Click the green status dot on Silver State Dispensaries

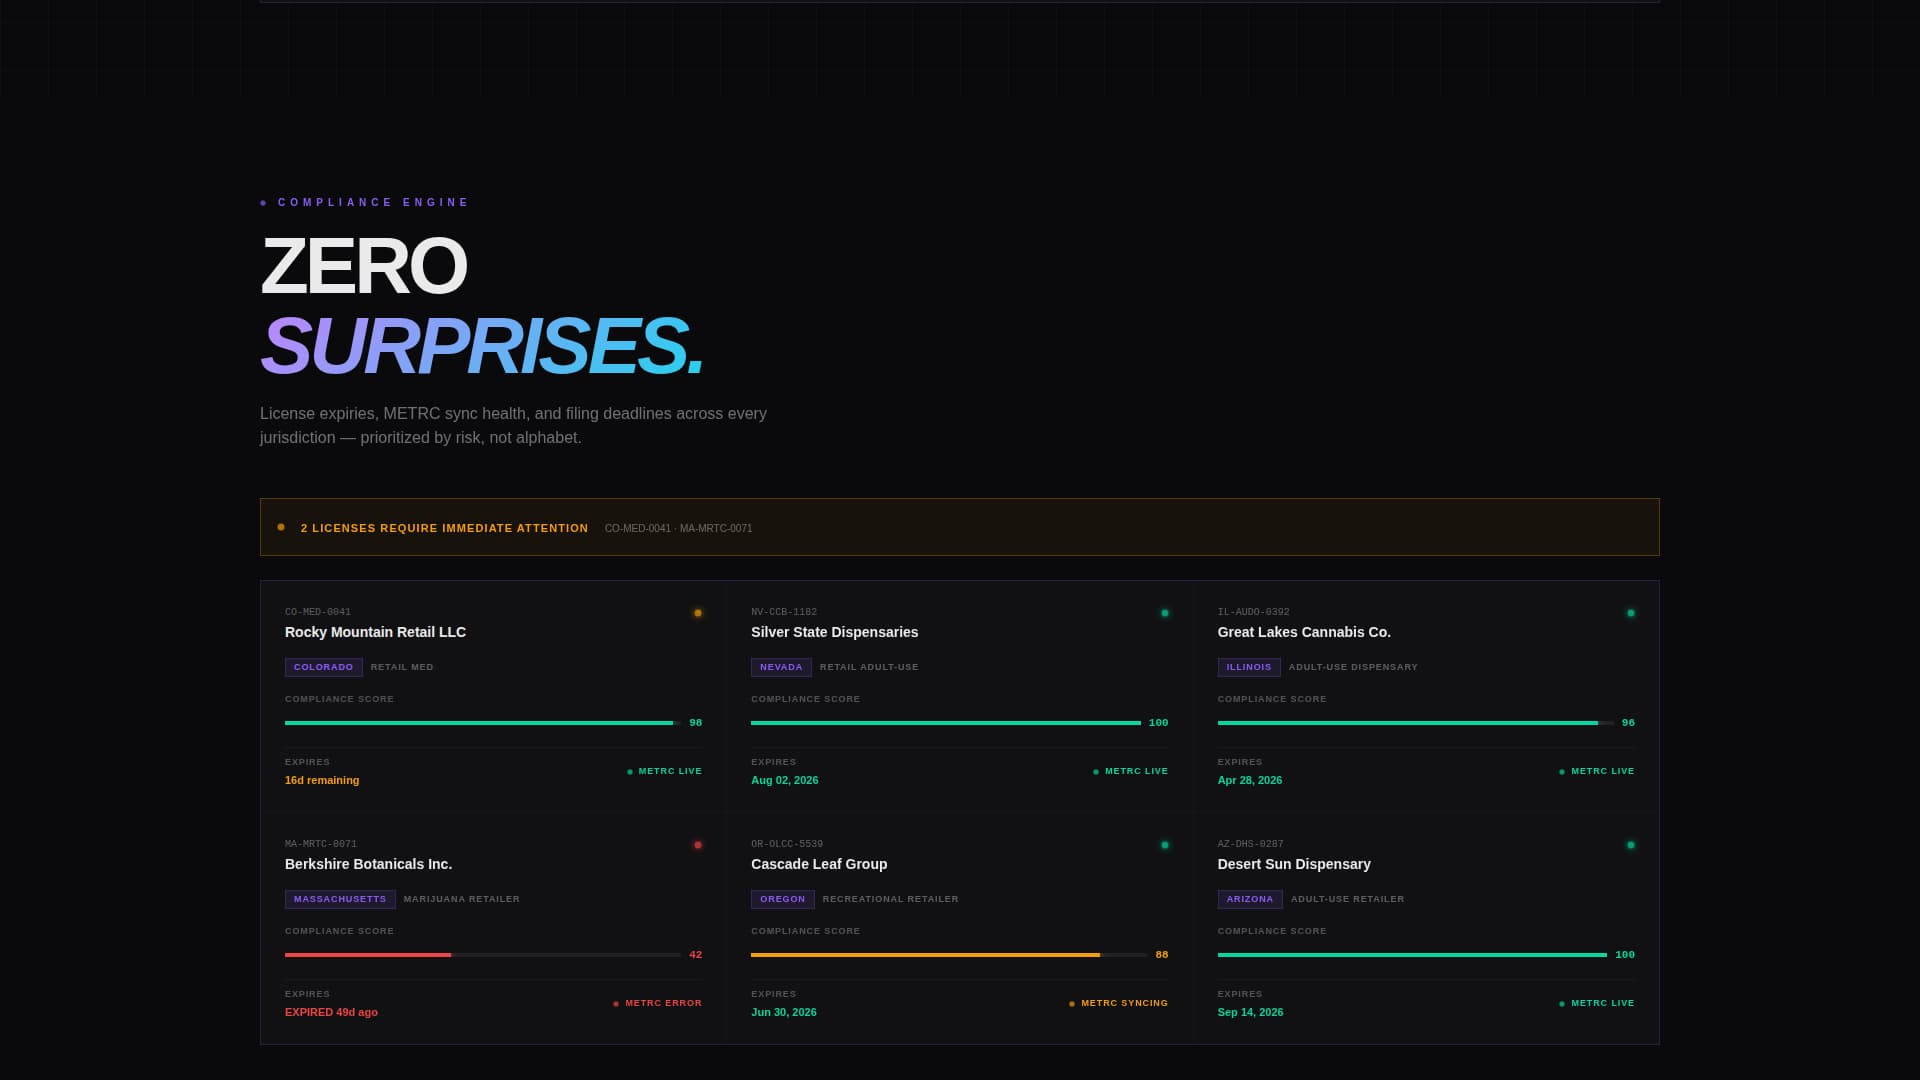[x=1163, y=612]
